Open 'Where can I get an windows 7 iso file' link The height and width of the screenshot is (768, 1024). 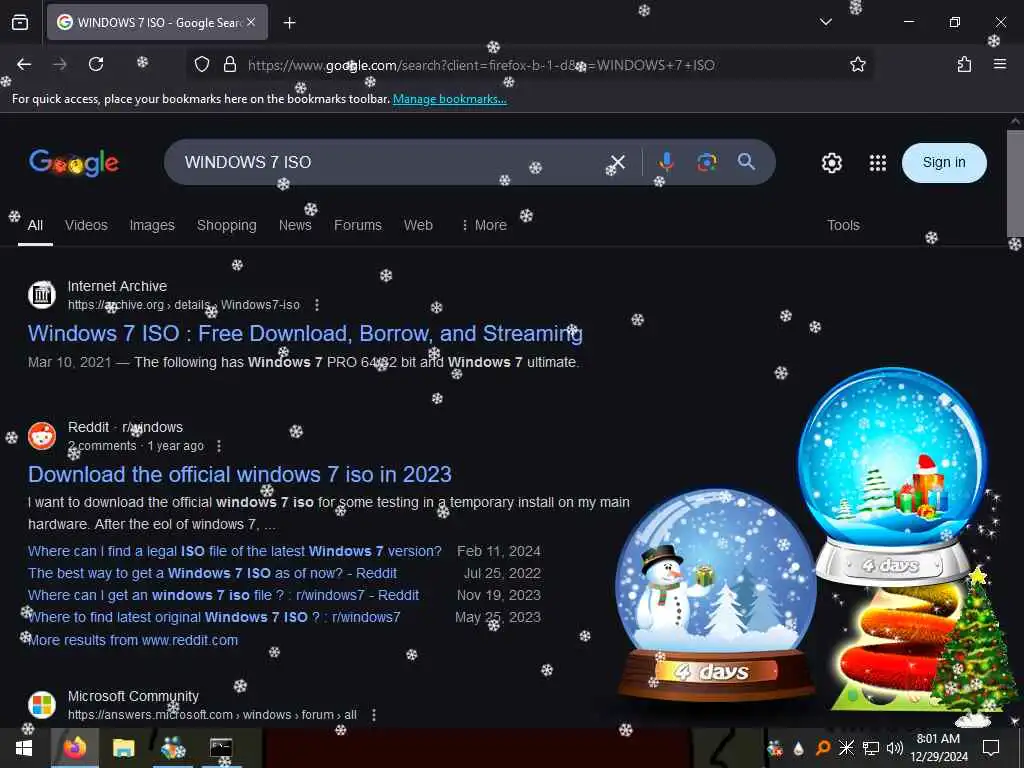tap(223, 596)
